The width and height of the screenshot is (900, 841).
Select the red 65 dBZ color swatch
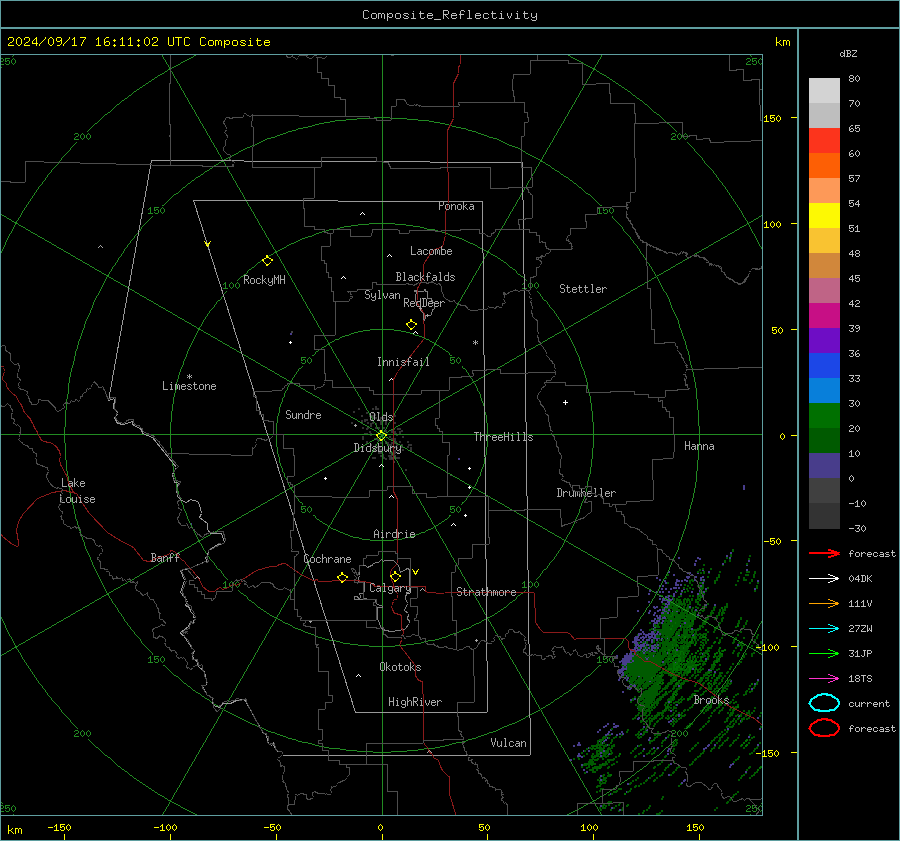pyautogui.click(x=824, y=140)
